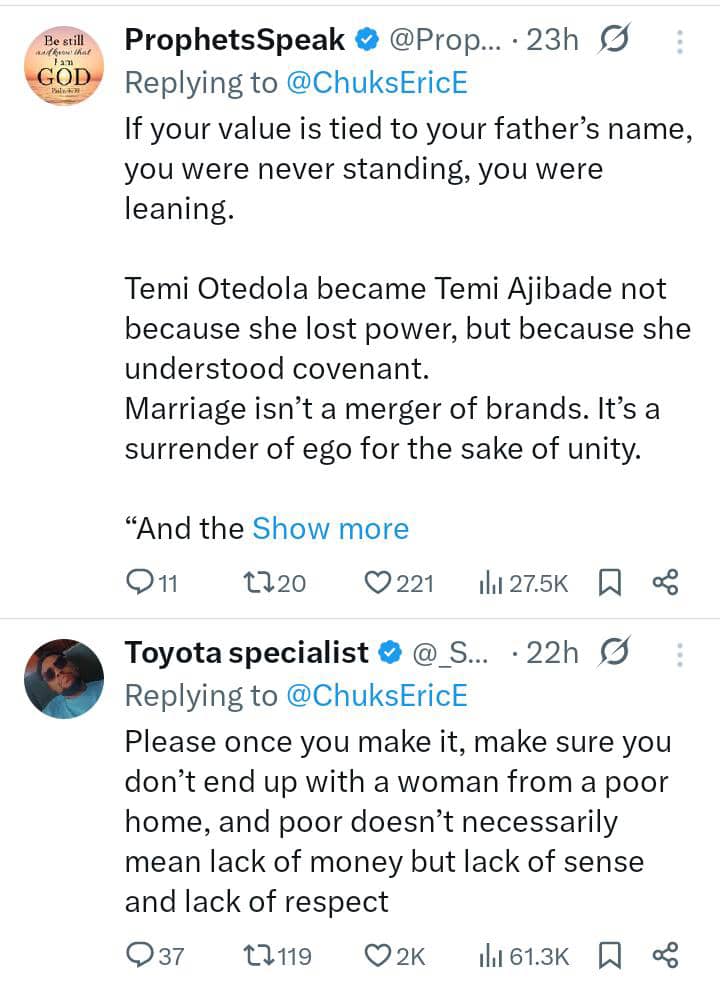Screen dimensions: 720x983
Task: Open more options for Toyota specialist tweet
Action: [x=680, y=655]
